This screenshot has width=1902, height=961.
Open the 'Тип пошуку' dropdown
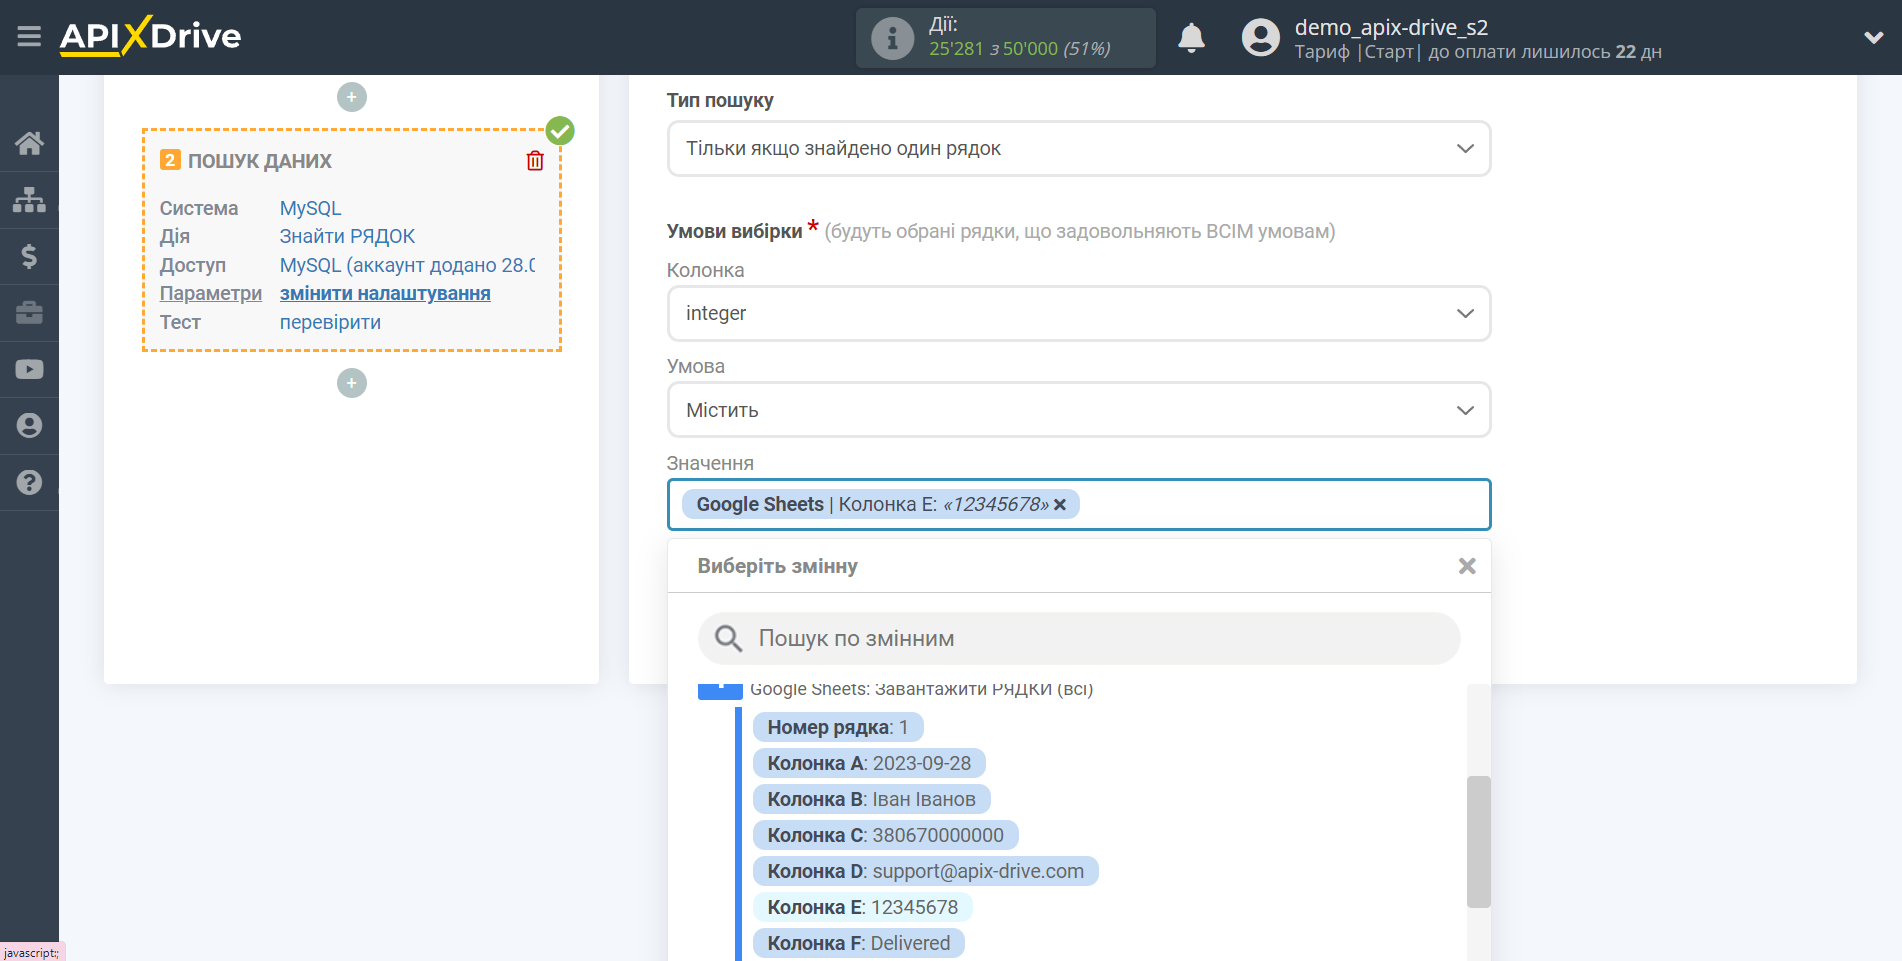(x=1079, y=148)
